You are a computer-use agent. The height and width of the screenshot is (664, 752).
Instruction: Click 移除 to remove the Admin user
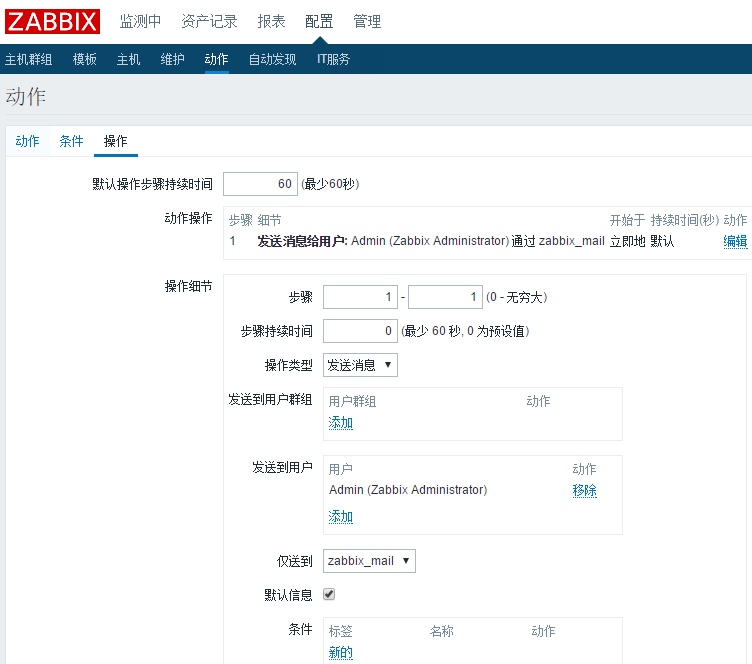(x=584, y=490)
